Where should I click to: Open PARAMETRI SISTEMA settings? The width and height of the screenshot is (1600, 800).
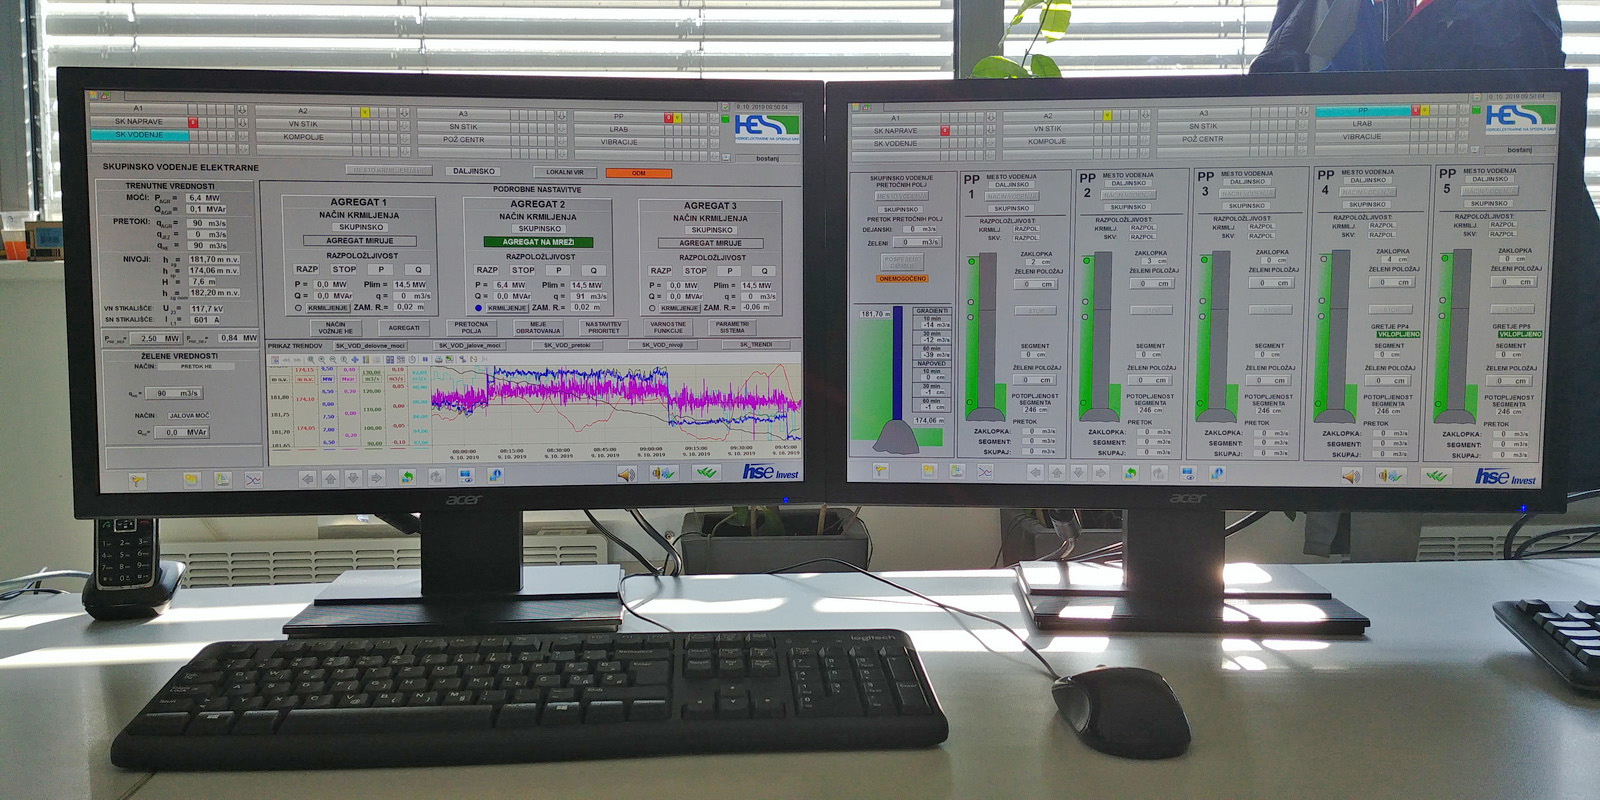(732, 327)
